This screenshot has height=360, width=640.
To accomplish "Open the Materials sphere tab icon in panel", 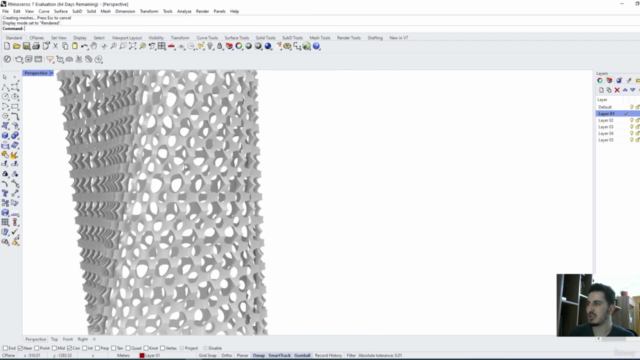I will 619,80.
